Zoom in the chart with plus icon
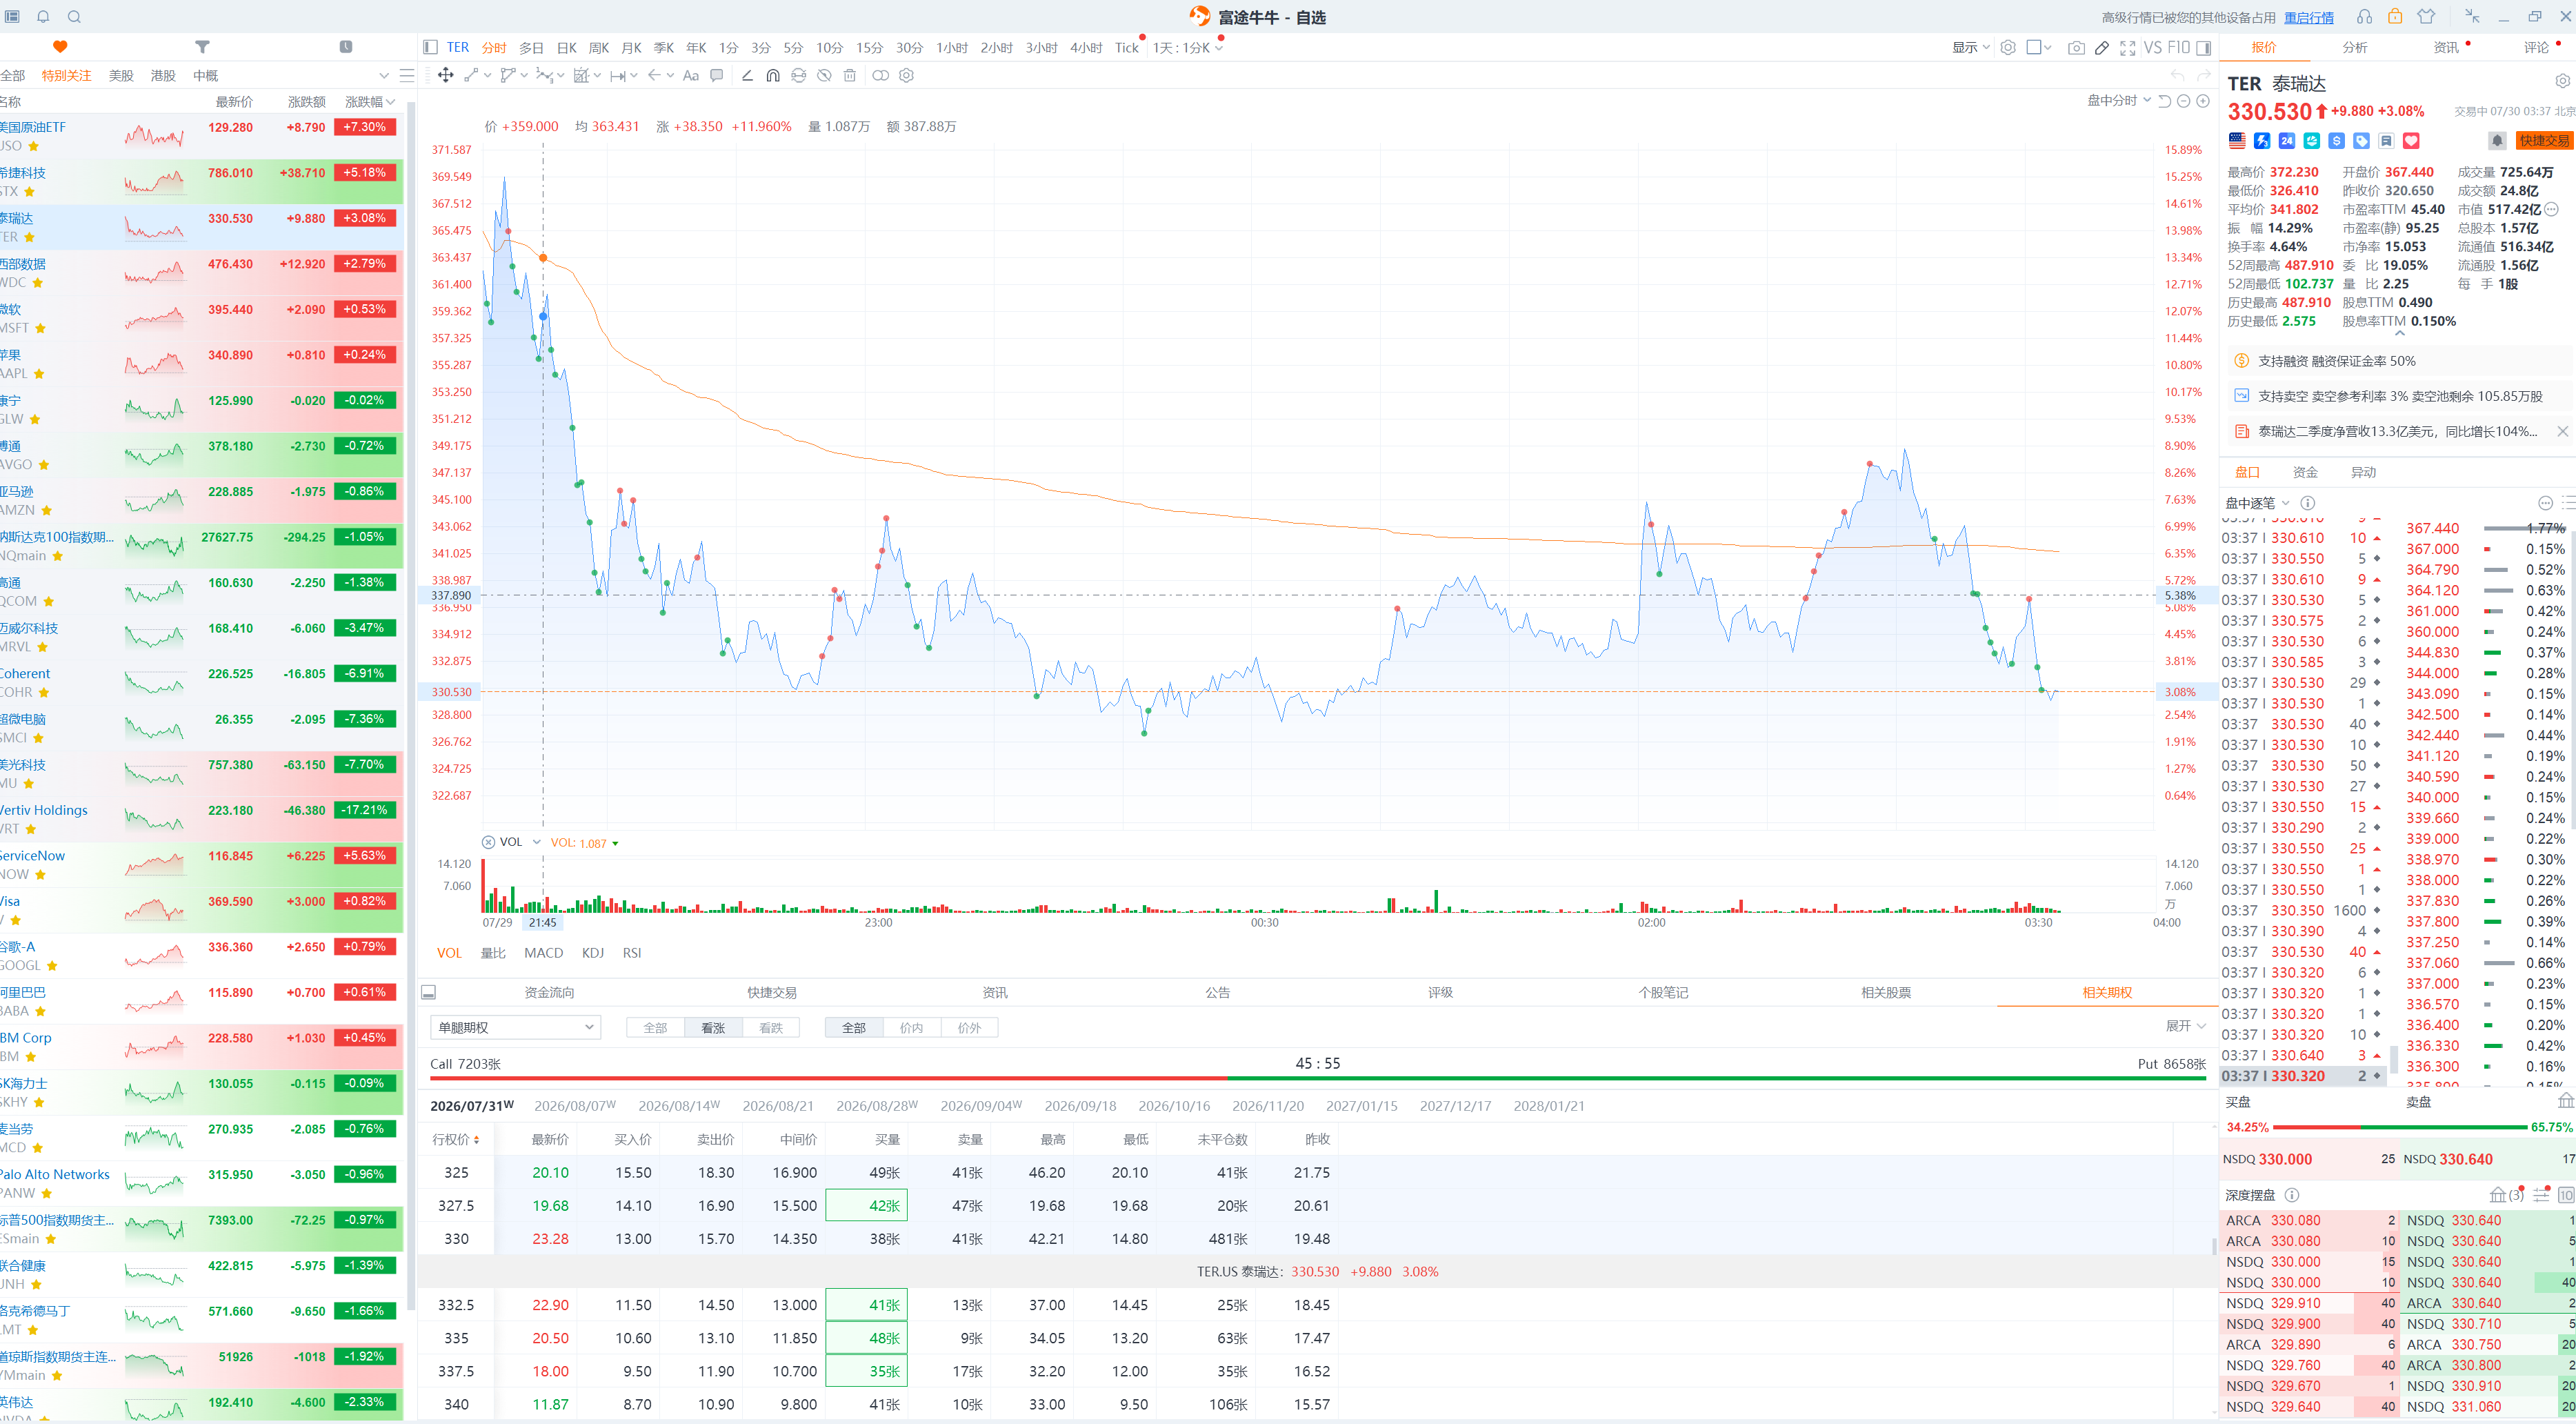The image size is (2576, 1424). coord(2203,101)
